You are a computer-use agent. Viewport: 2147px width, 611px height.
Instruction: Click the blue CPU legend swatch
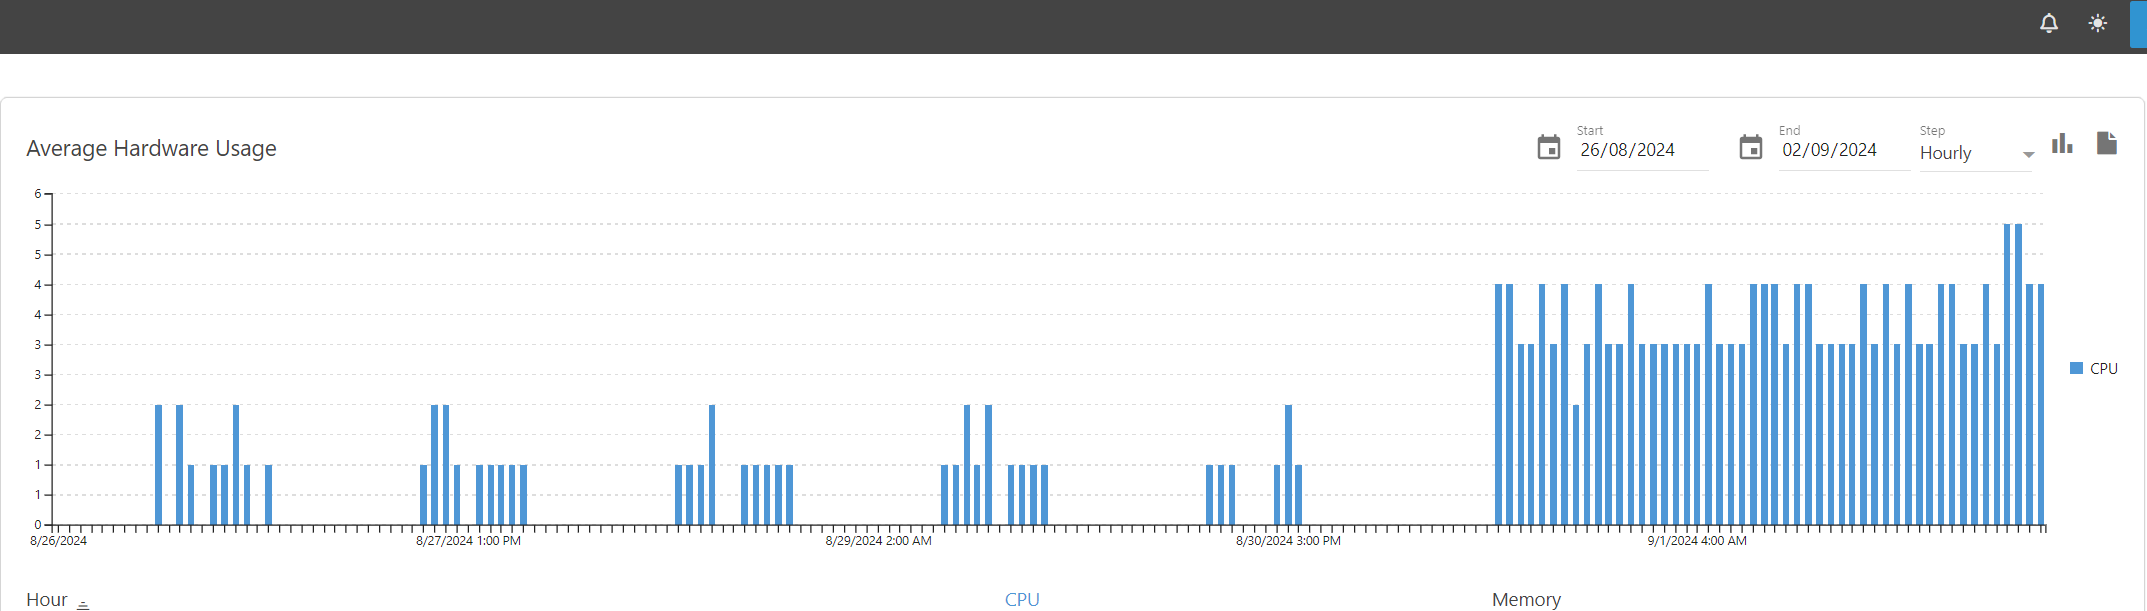[2076, 369]
